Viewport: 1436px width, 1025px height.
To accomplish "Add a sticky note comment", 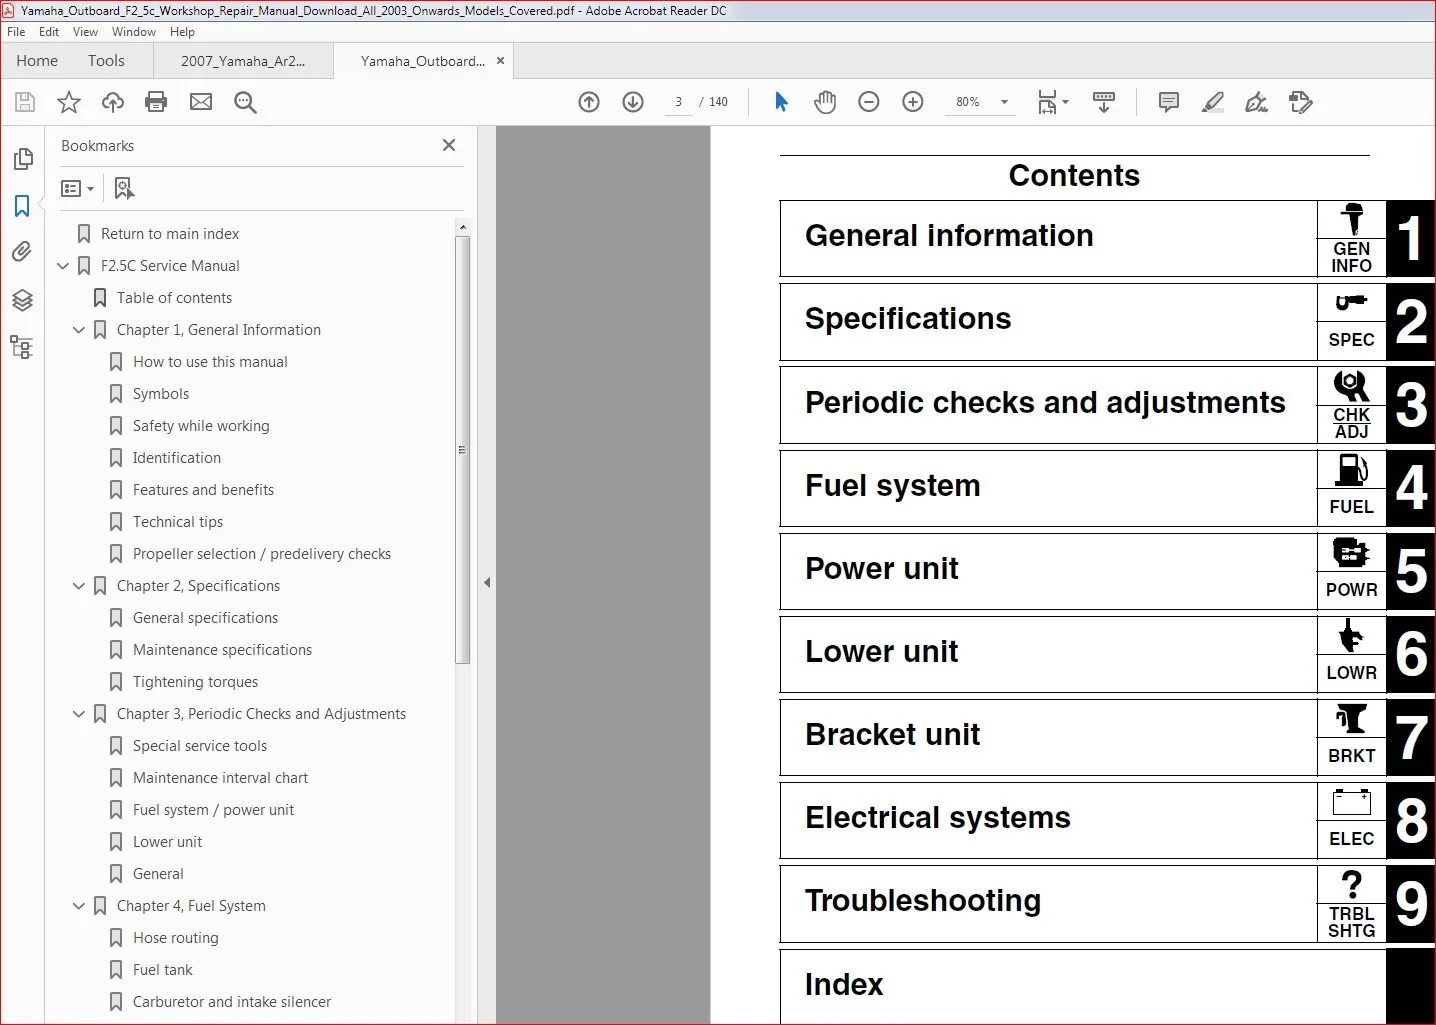I will (1168, 102).
